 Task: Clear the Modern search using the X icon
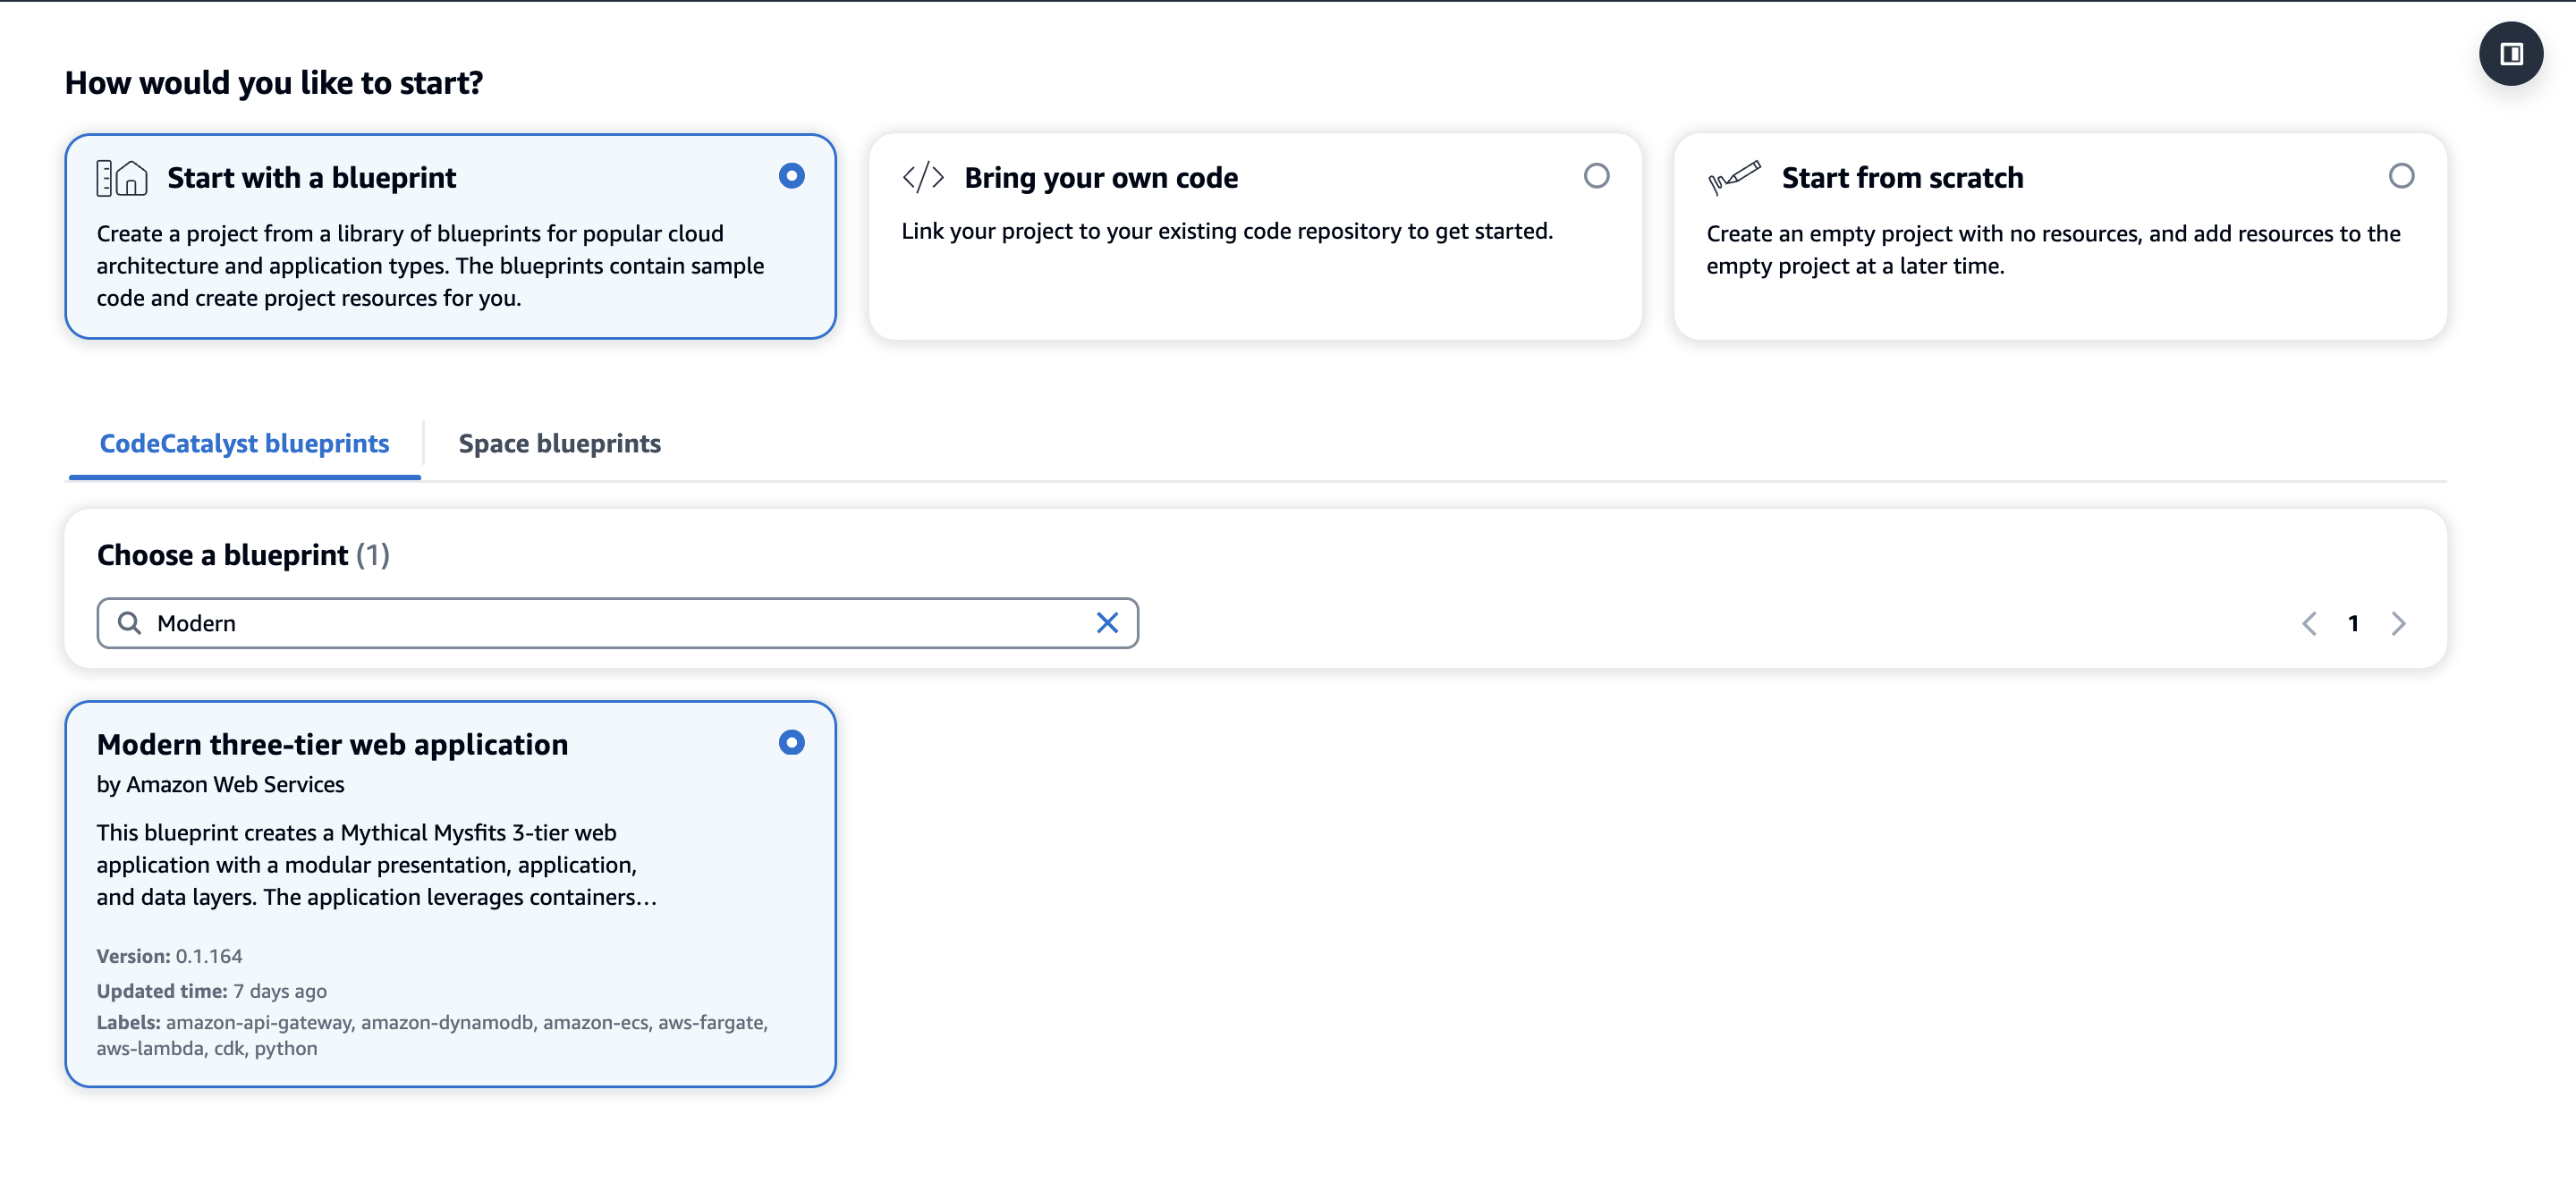click(1108, 622)
